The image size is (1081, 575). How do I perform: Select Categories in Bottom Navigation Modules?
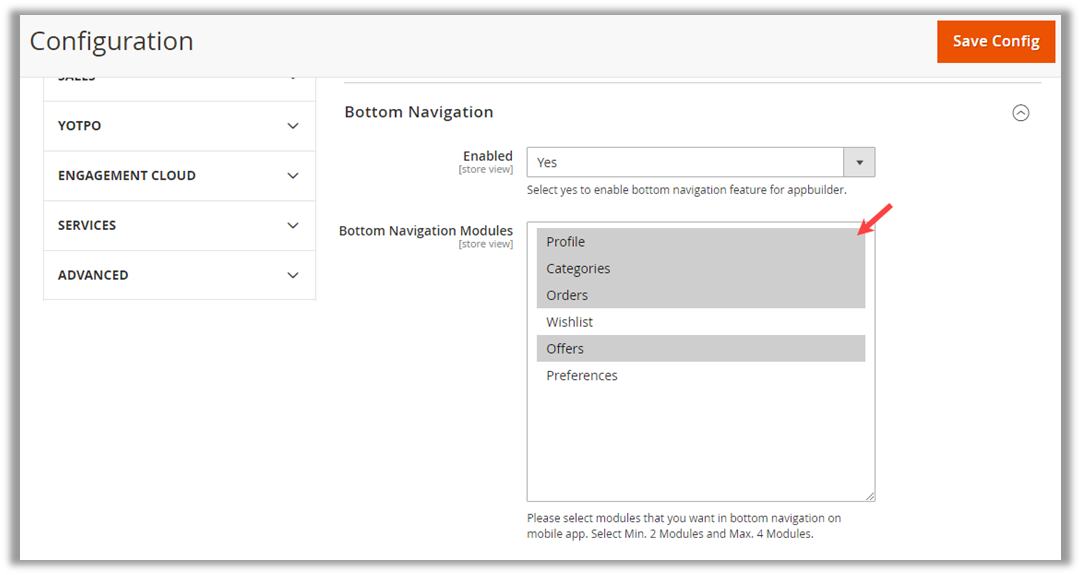578,269
